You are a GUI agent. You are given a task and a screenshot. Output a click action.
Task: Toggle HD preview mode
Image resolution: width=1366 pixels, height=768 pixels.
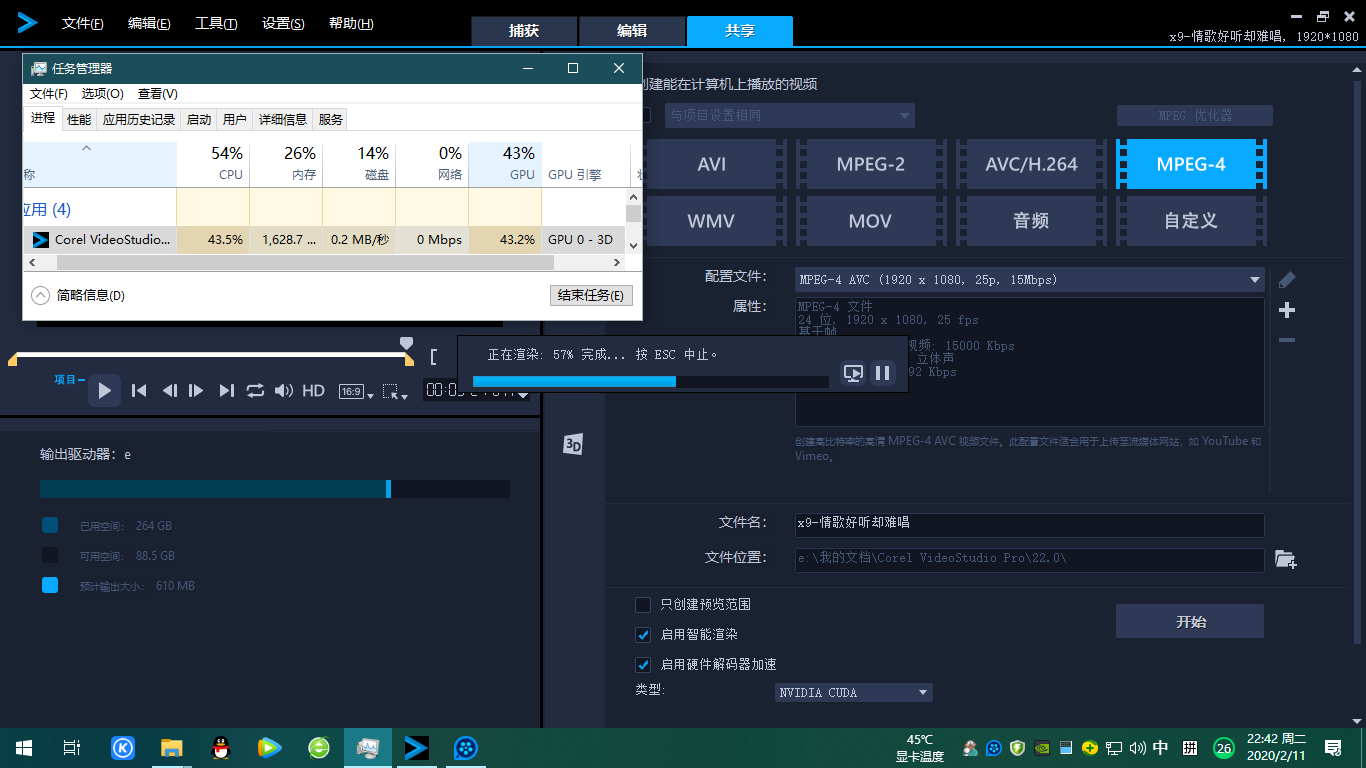click(x=313, y=391)
